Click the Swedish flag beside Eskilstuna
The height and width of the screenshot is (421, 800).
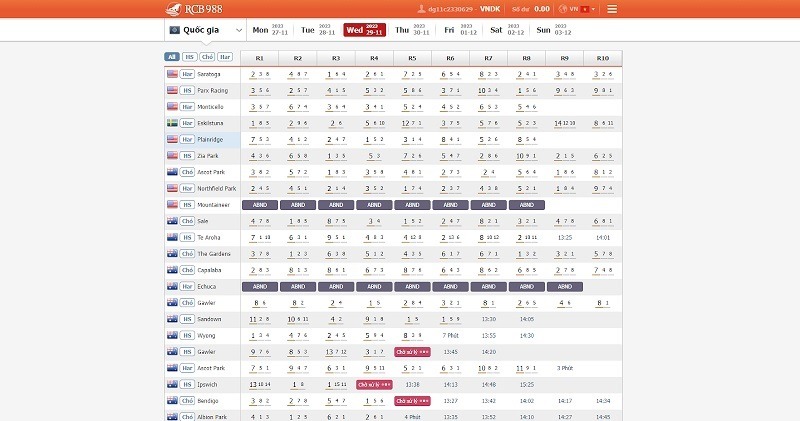(172, 123)
